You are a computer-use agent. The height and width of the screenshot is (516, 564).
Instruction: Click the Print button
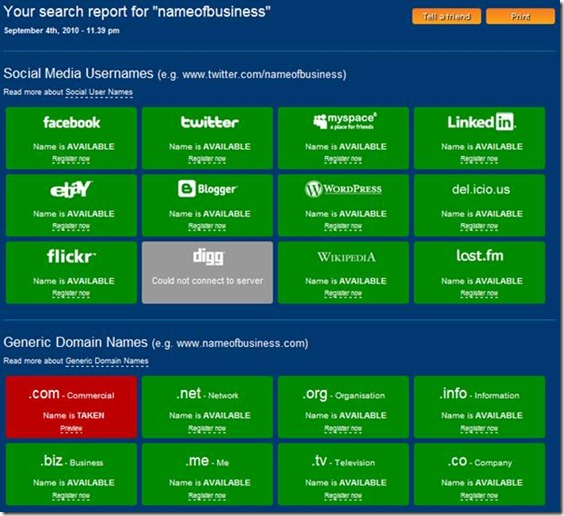520,17
